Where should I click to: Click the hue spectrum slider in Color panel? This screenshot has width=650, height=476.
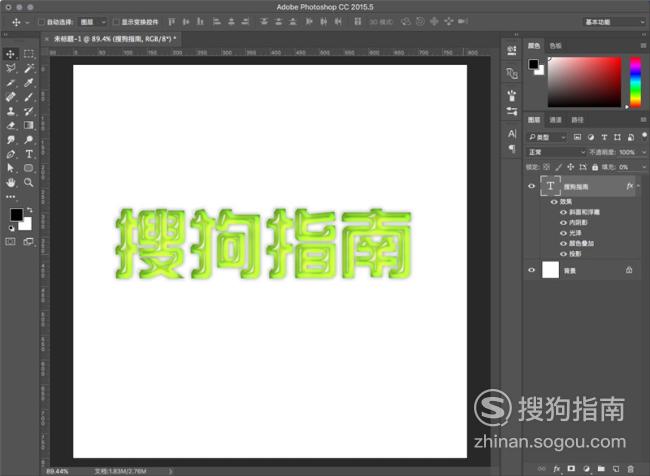[635, 83]
